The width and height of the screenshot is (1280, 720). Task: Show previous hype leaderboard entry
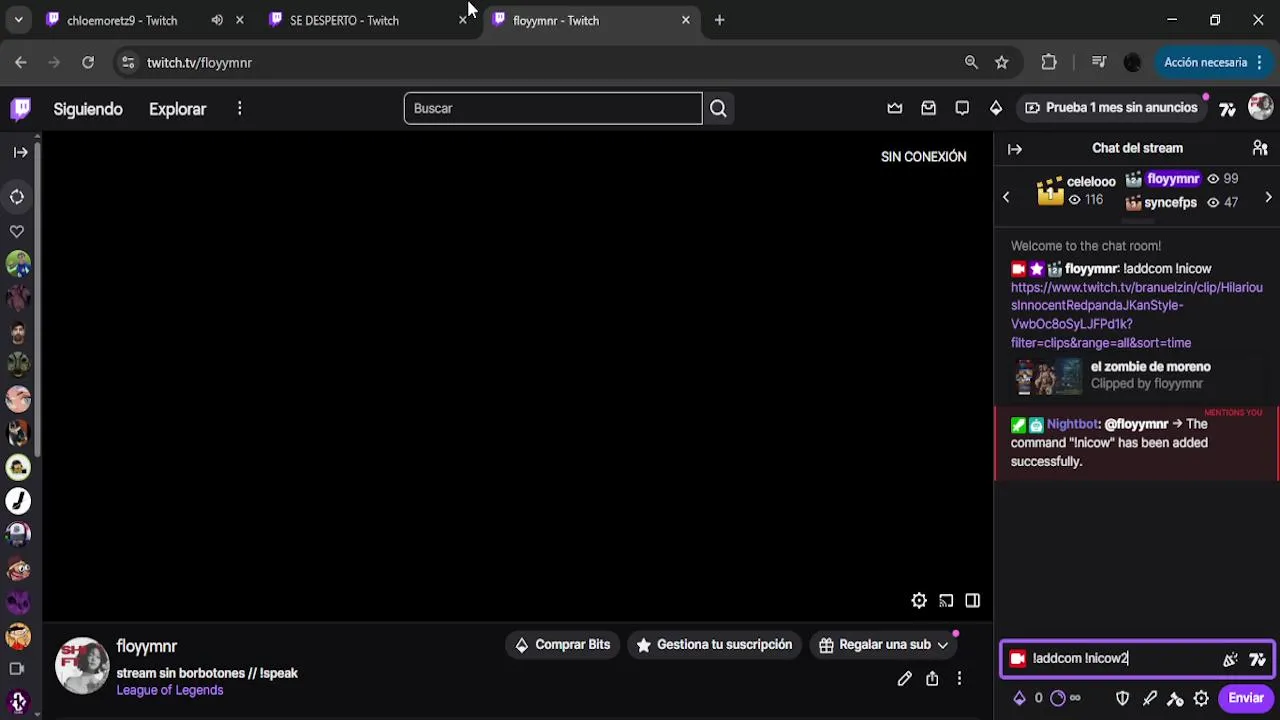pyautogui.click(x=1006, y=197)
